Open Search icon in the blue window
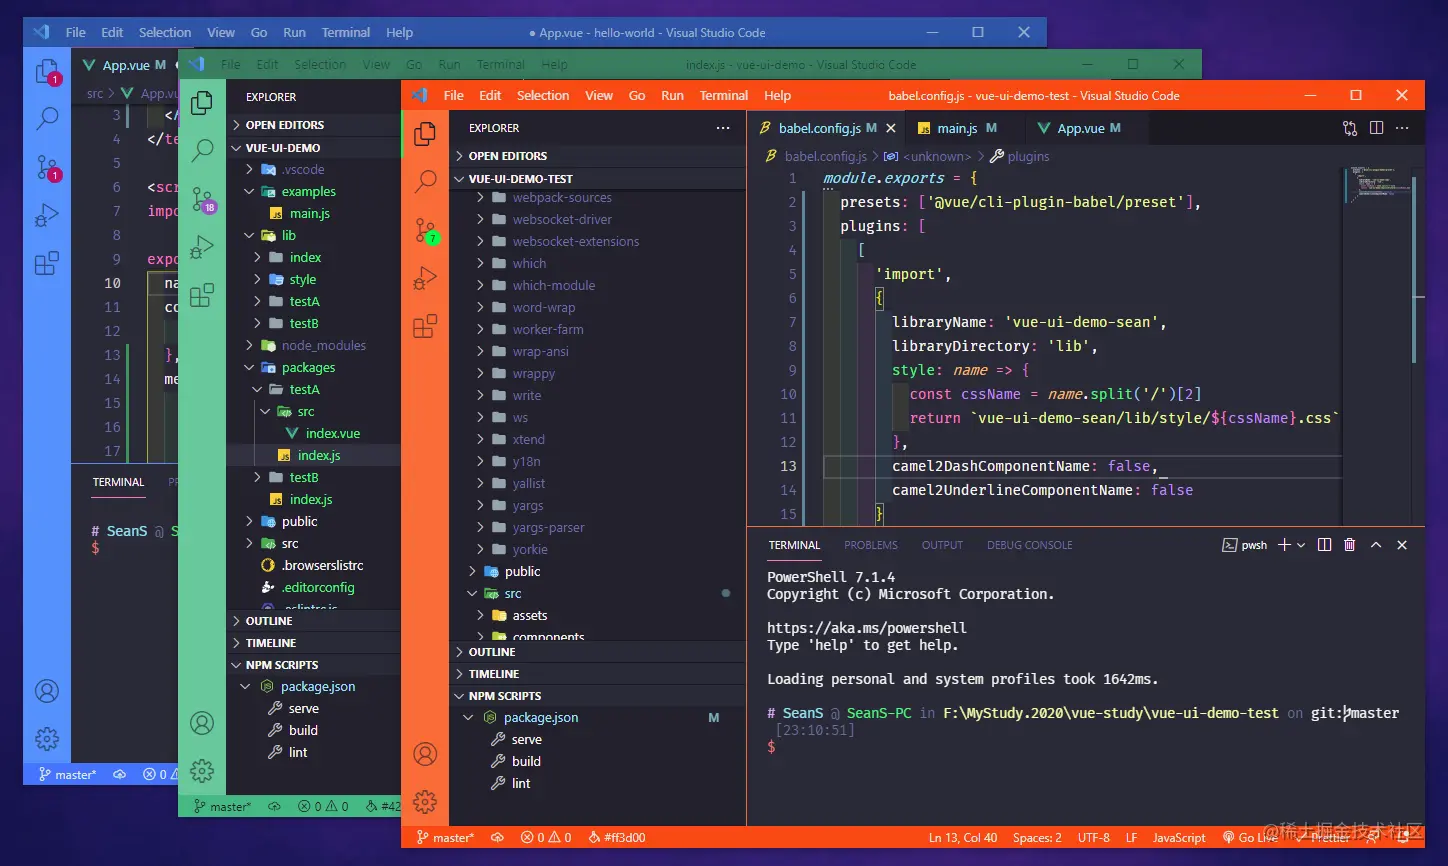This screenshot has height=866, width=1448. tap(47, 119)
